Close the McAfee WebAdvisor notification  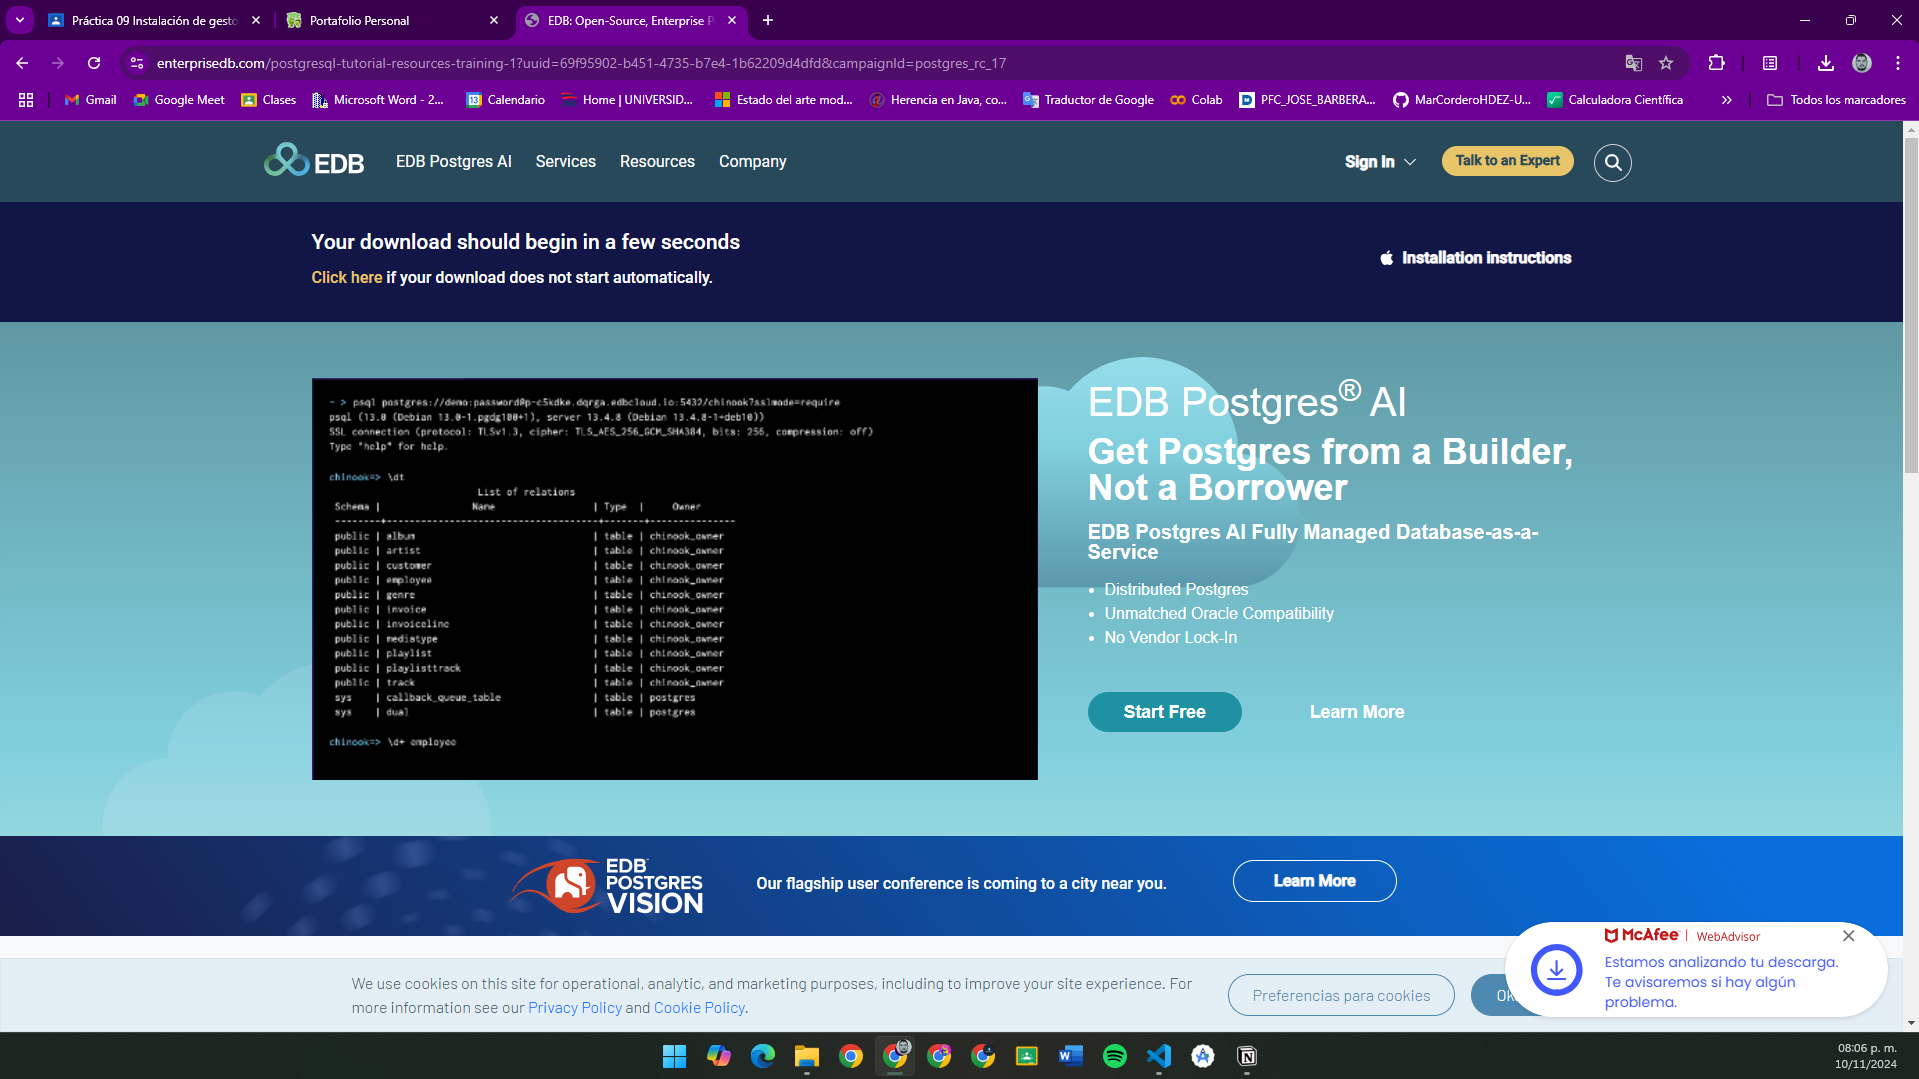click(x=1849, y=936)
